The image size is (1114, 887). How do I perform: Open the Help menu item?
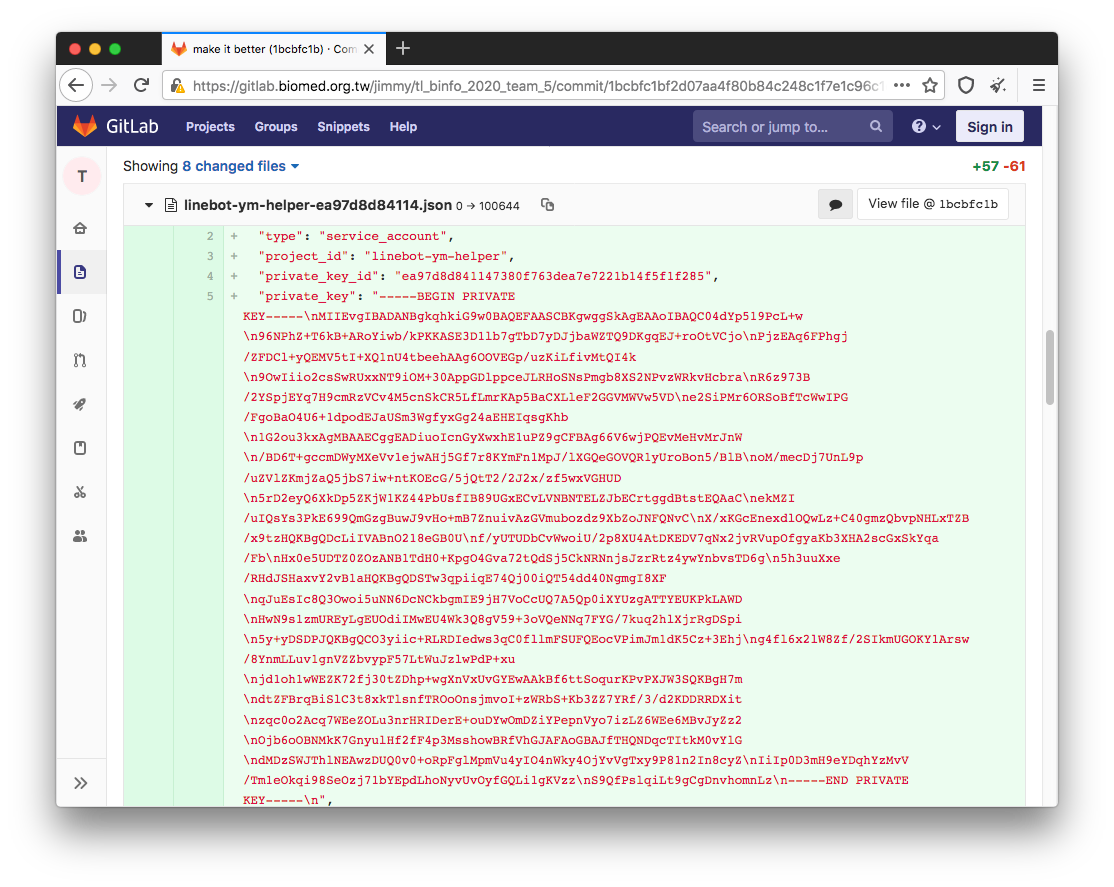tap(403, 127)
